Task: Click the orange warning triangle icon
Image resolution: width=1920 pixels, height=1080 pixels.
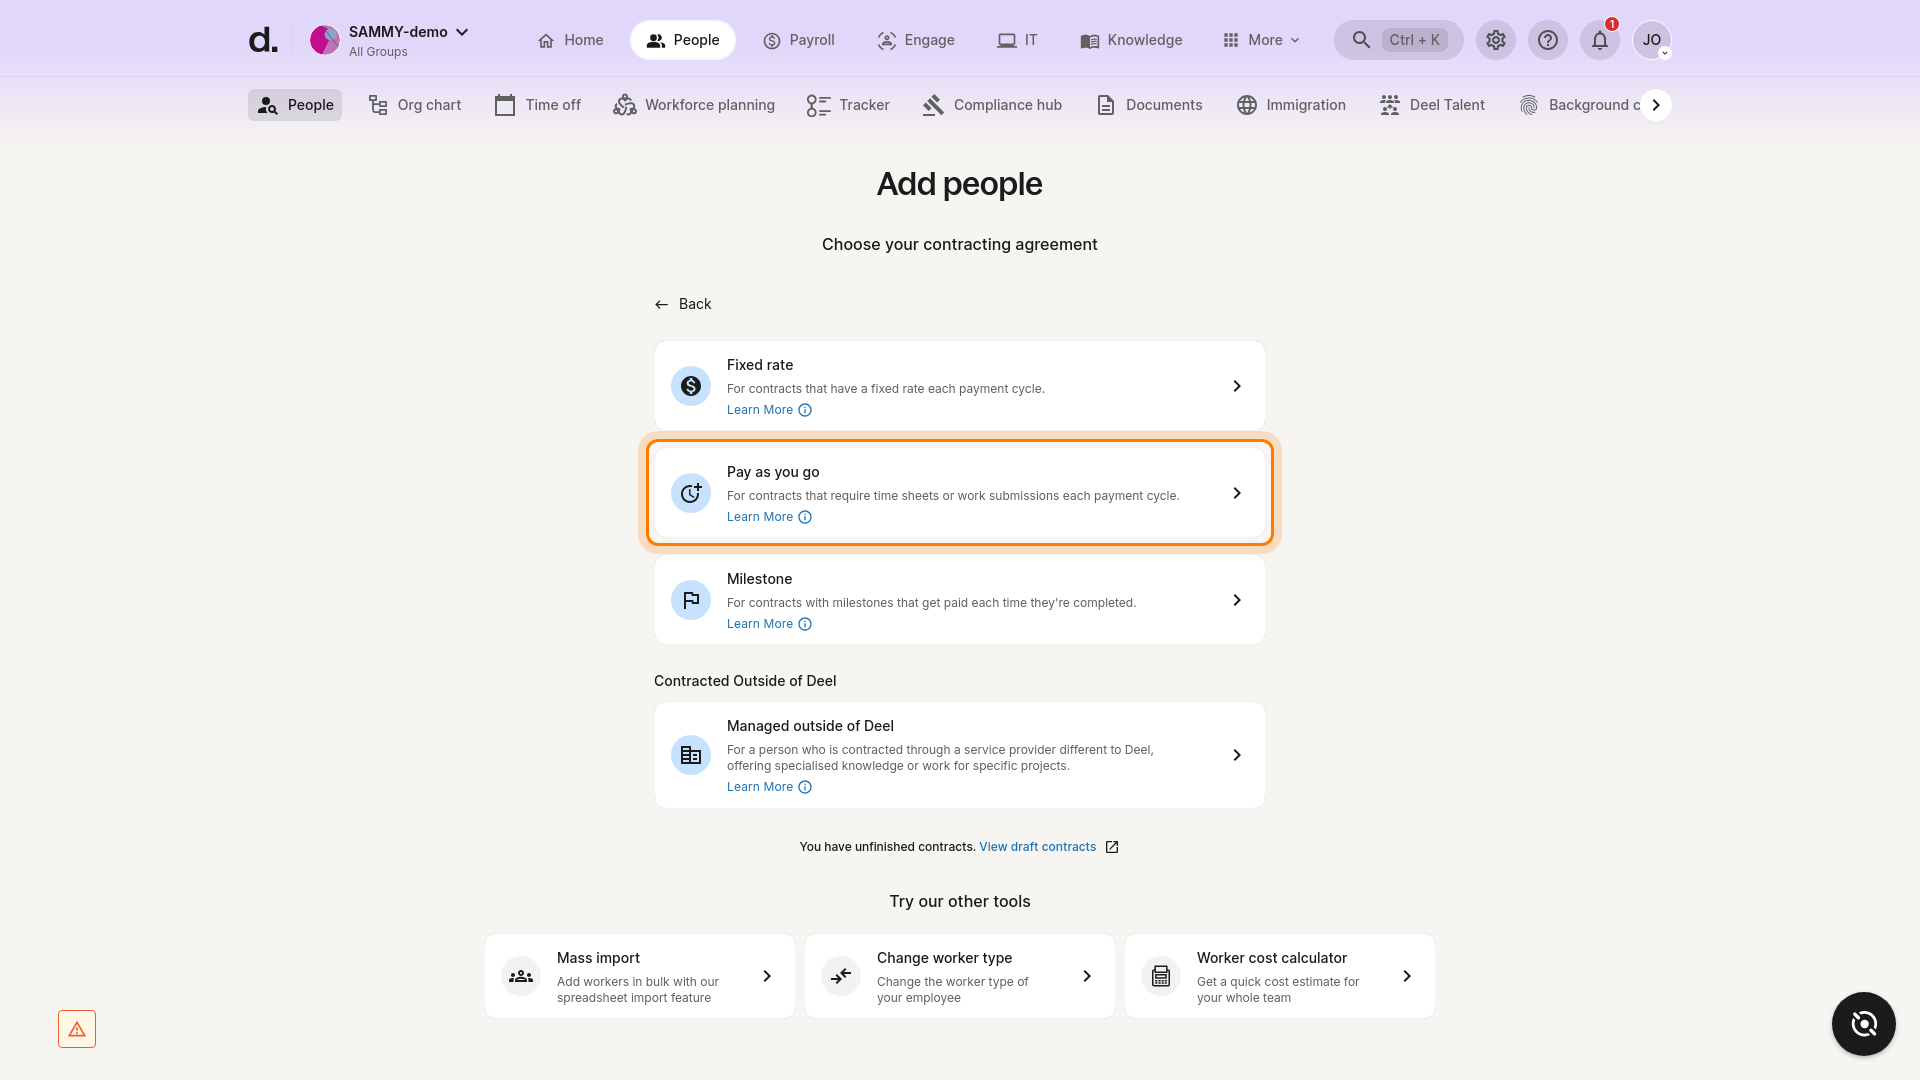Action: point(77,1029)
